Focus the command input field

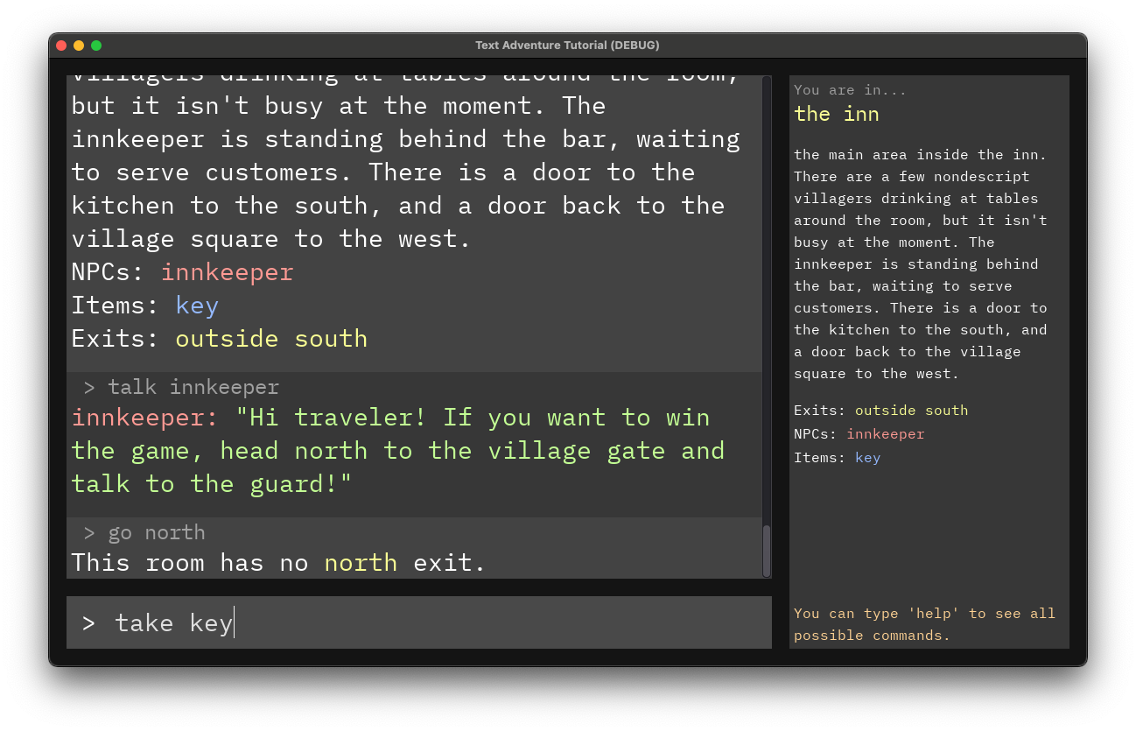pos(418,622)
